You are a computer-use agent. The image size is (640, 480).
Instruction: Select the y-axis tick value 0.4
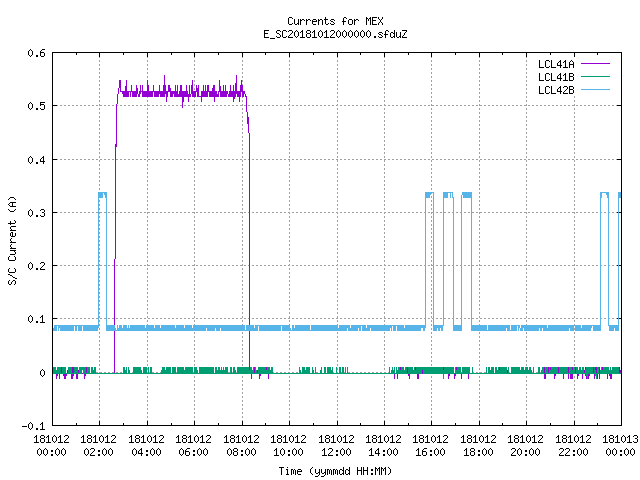pyautogui.click(x=36, y=160)
